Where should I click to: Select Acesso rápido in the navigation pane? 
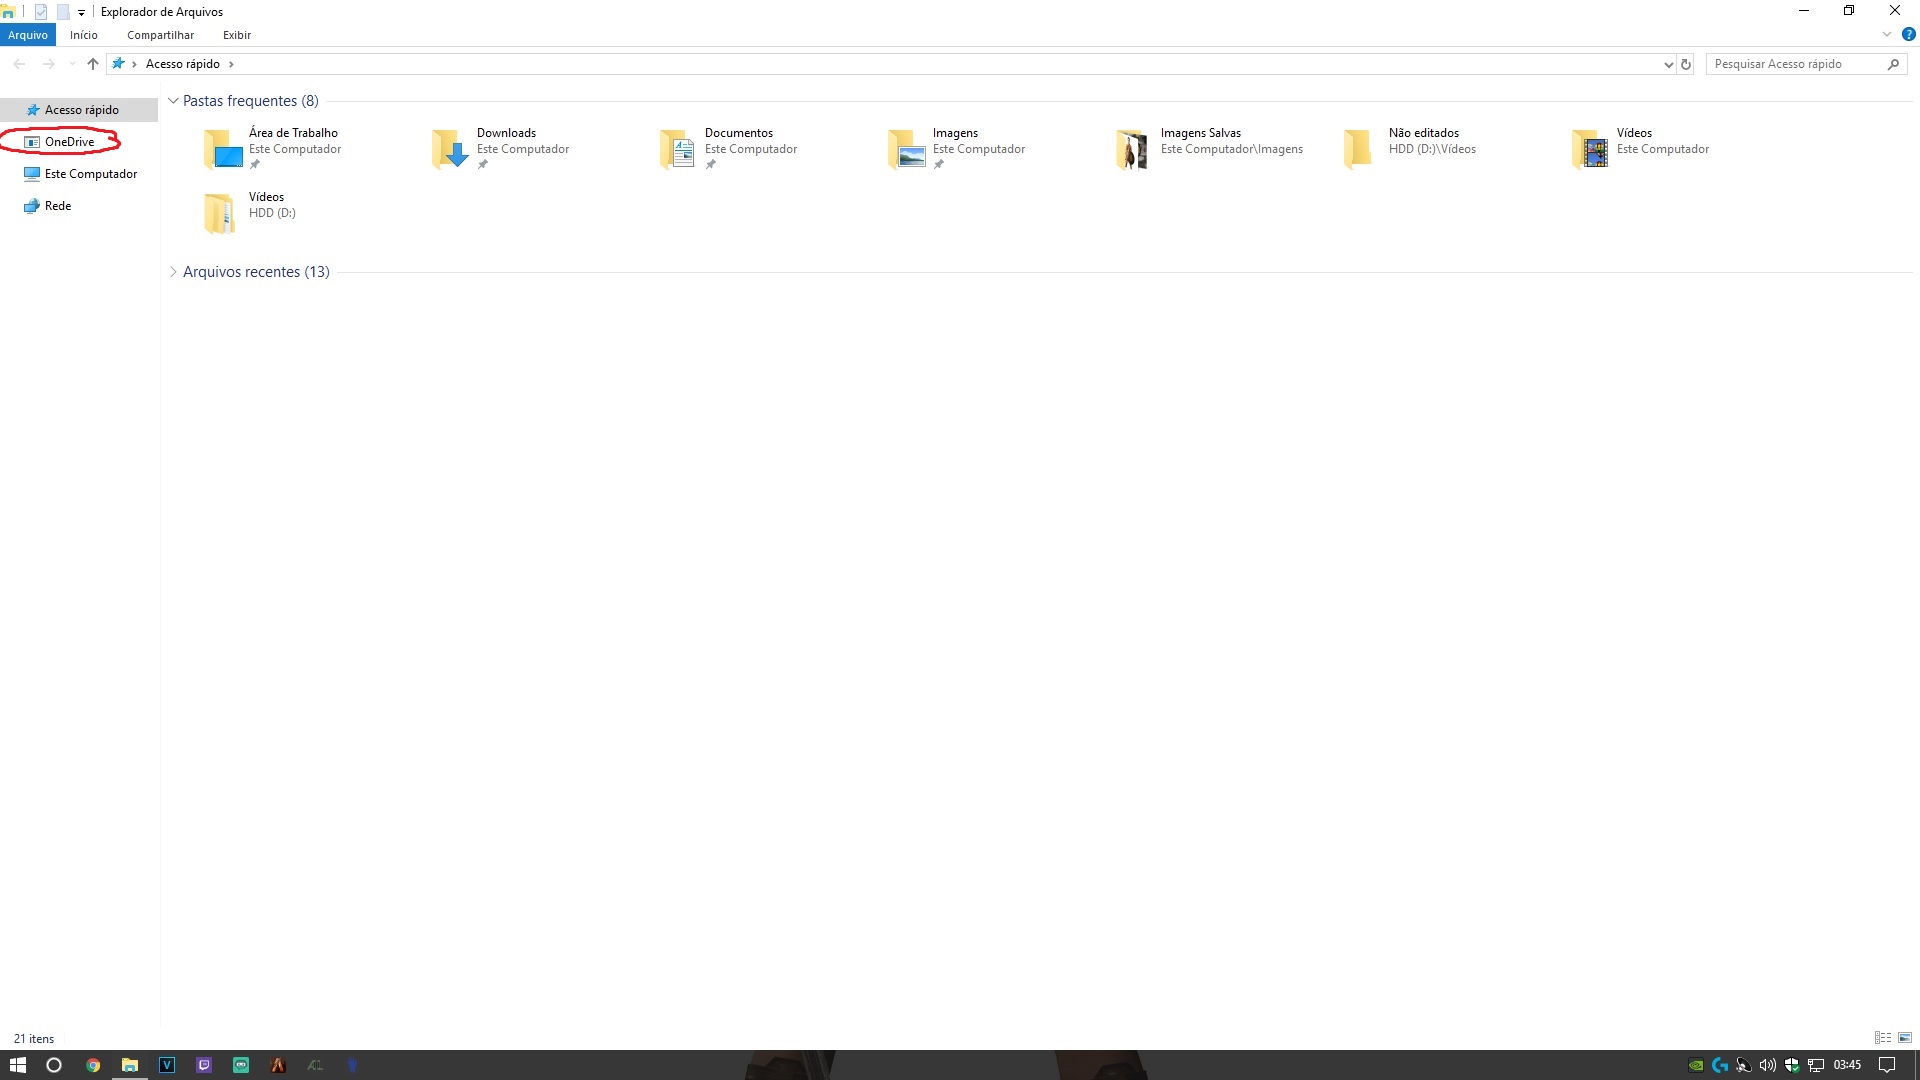pos(79,110)
